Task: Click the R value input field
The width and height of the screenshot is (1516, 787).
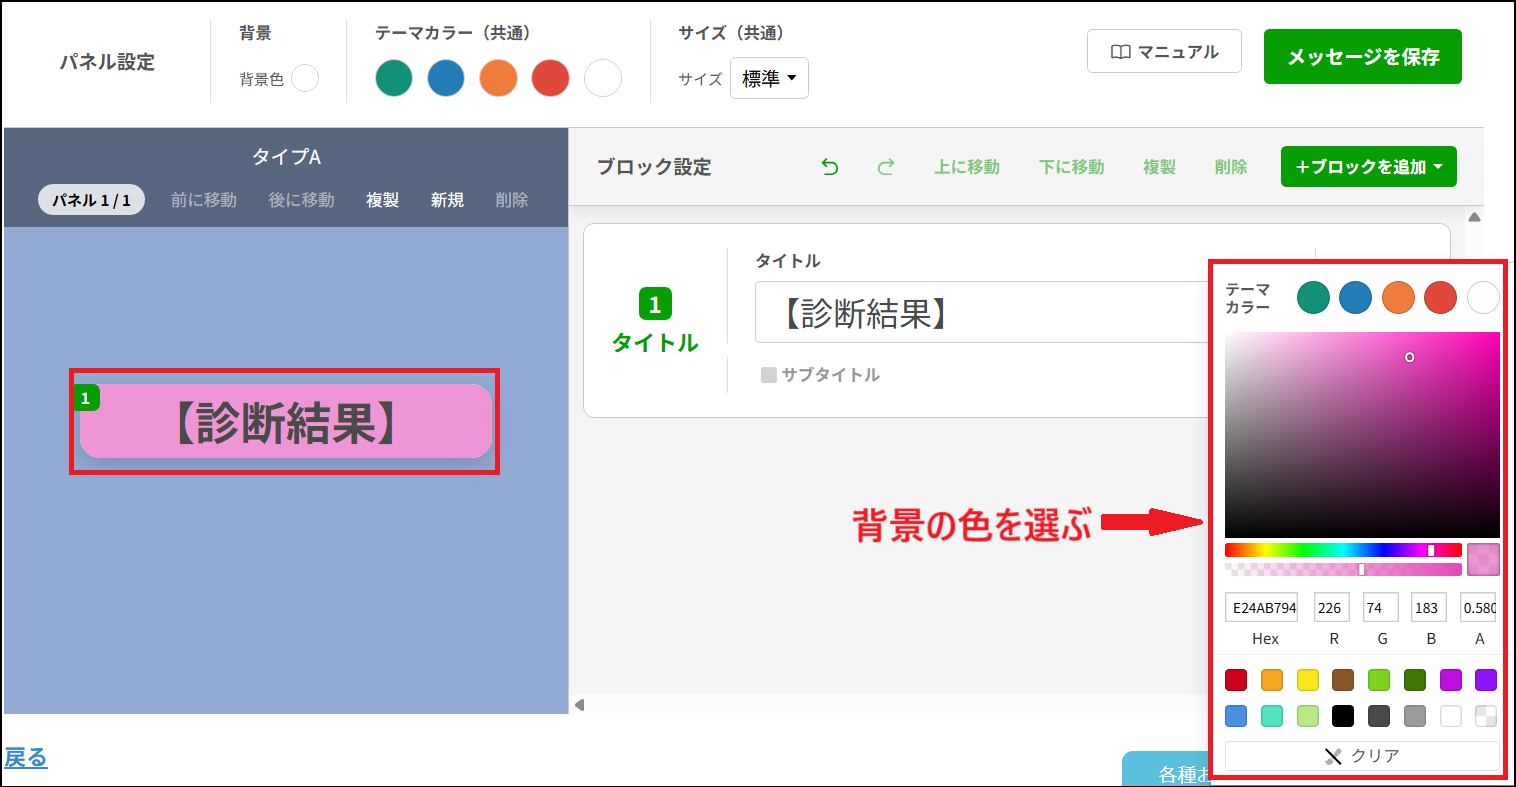Action: click(1332, 607)
